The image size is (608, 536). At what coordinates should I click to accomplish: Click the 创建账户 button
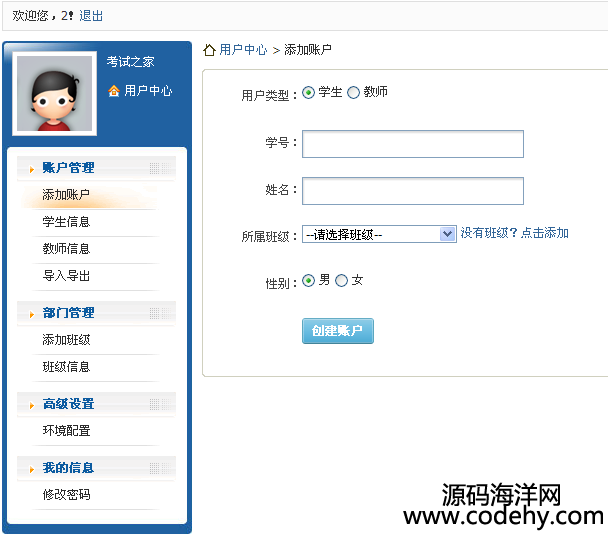pos(338,331)
